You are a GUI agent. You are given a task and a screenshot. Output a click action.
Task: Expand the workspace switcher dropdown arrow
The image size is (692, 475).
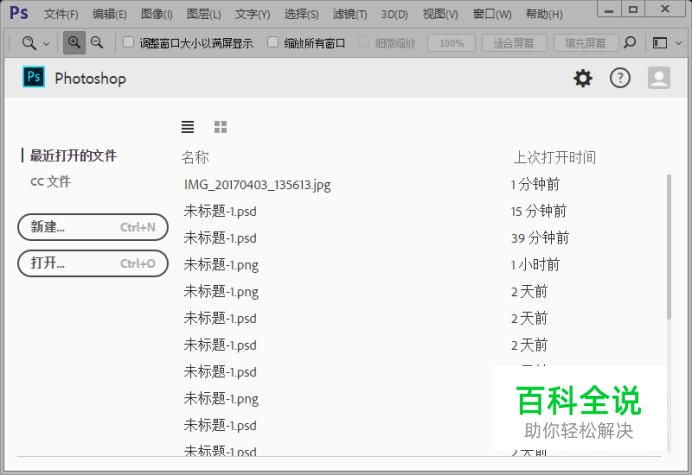pyautogui.click(x=679, y=43)
